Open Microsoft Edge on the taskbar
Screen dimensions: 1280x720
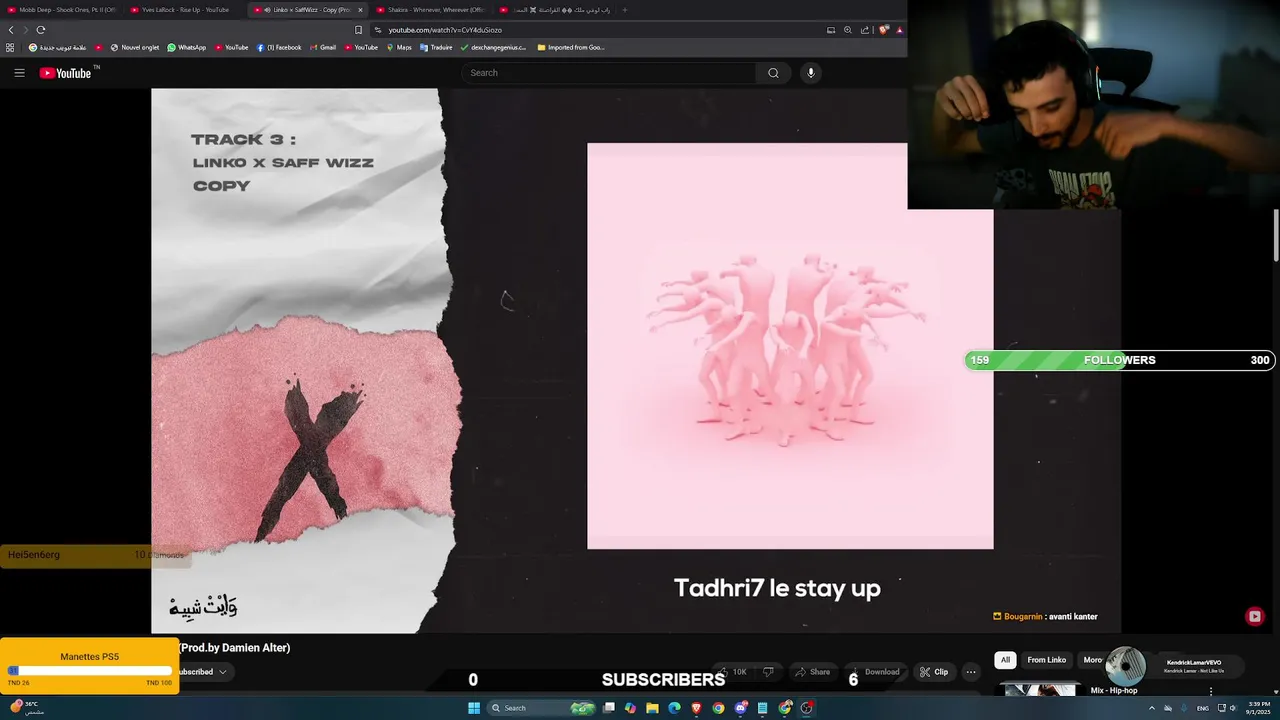pos(674,708)
